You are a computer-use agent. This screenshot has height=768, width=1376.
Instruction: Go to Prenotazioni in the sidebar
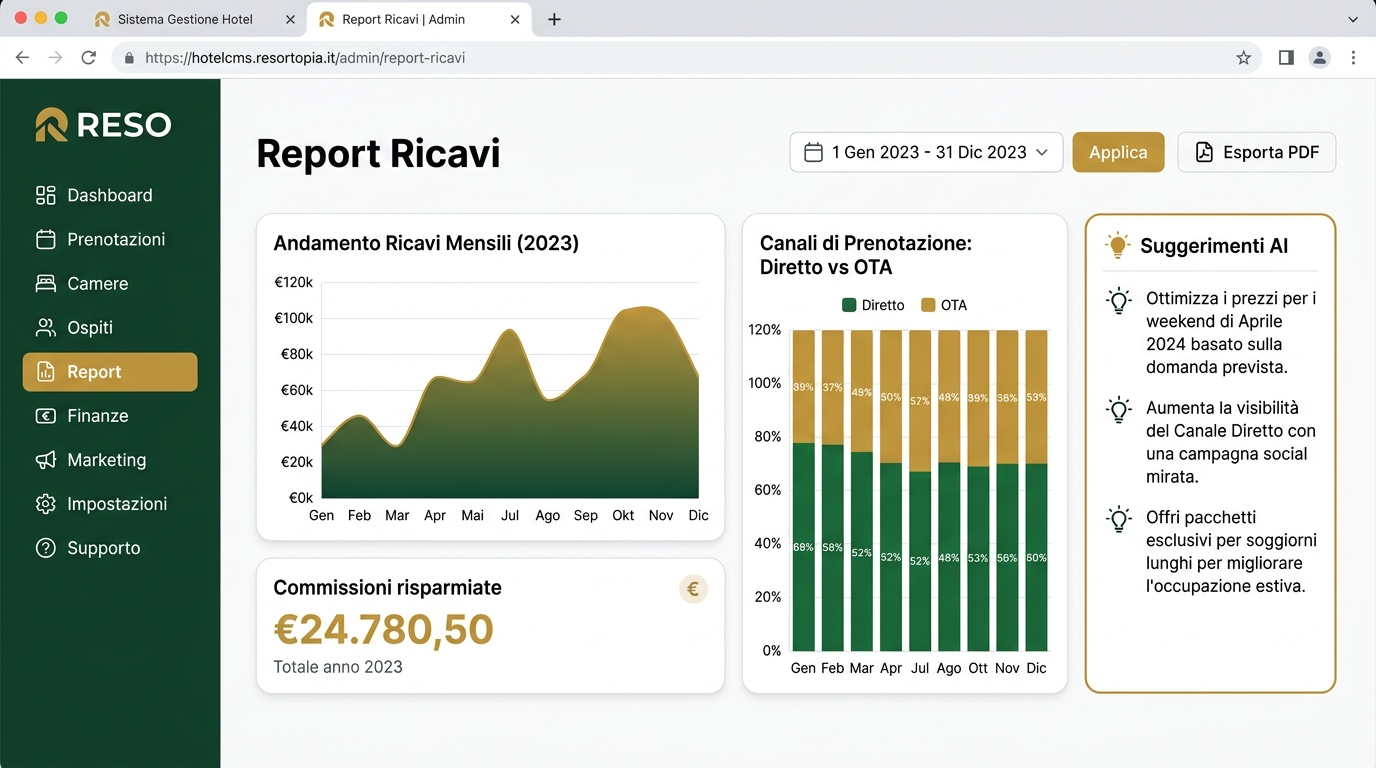[110, 239]
